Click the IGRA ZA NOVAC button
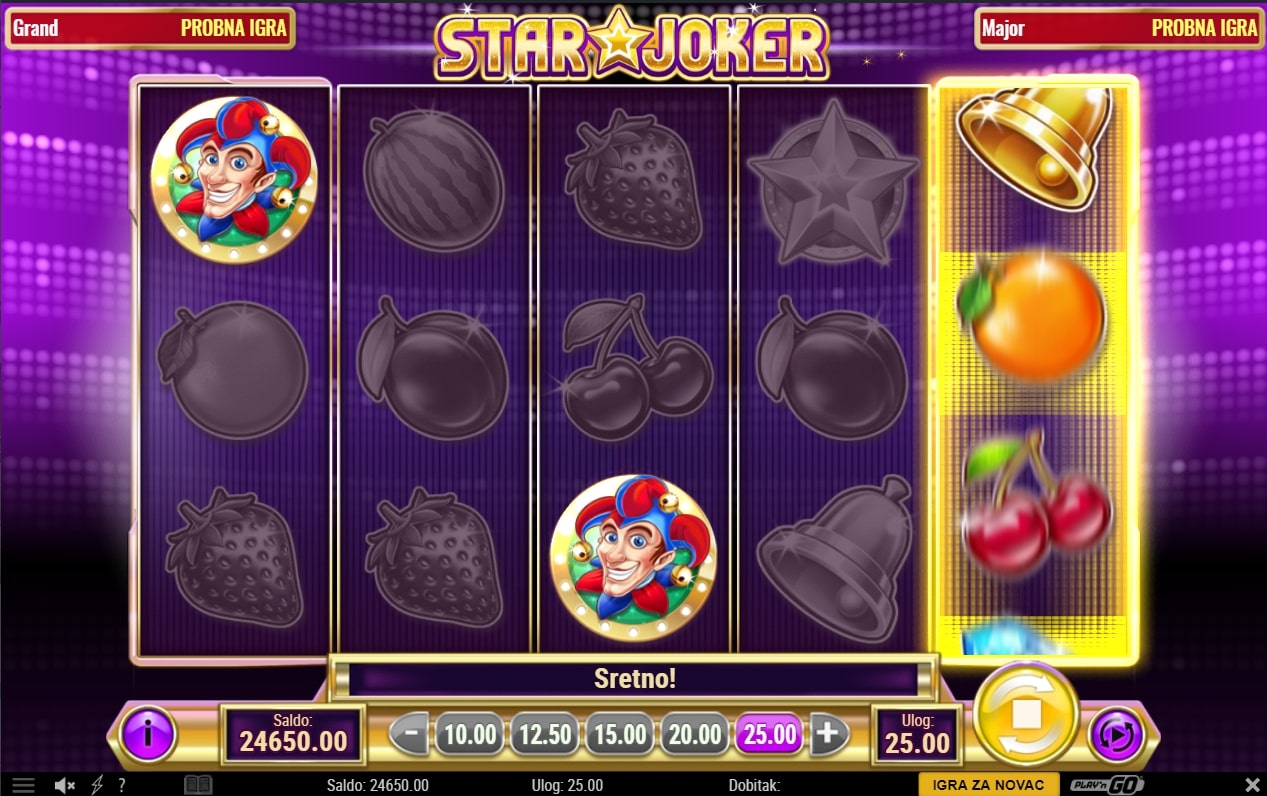 click(988, 785)
